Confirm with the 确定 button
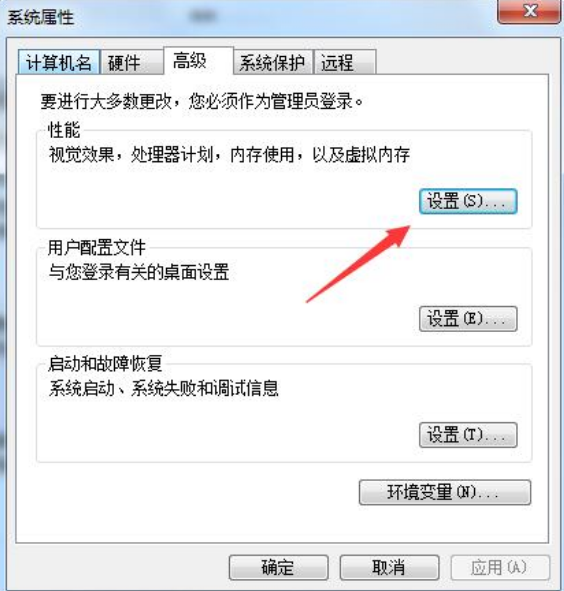The image size is (564, 591). 278,567
